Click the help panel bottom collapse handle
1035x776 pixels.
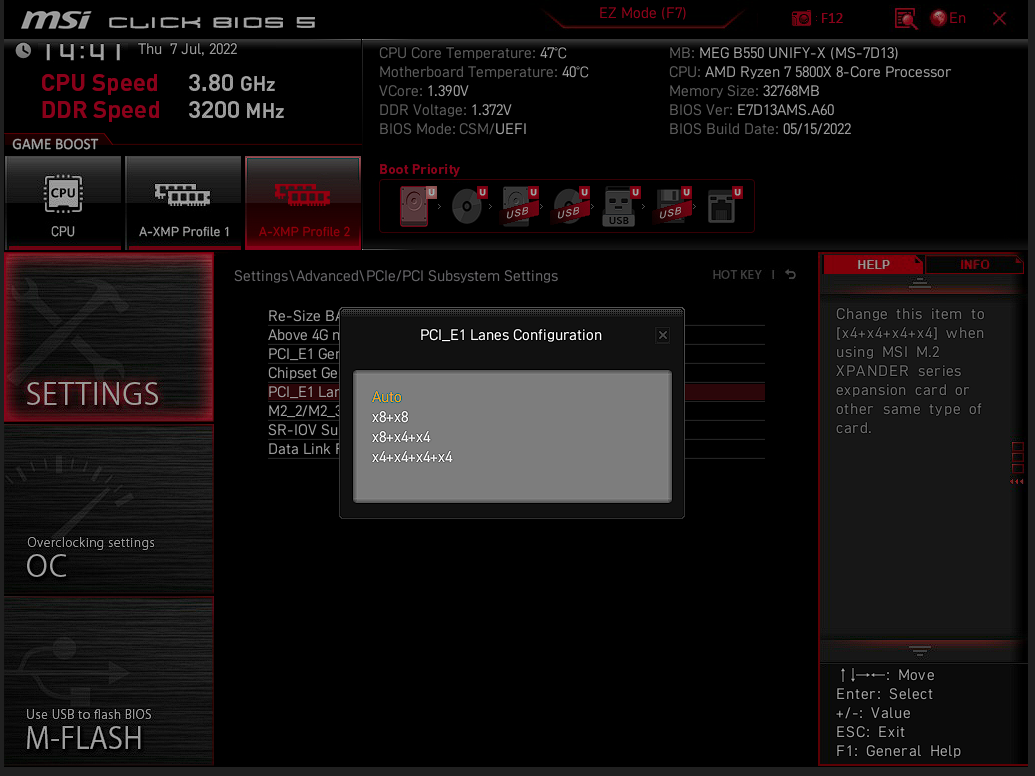point(919,651)
